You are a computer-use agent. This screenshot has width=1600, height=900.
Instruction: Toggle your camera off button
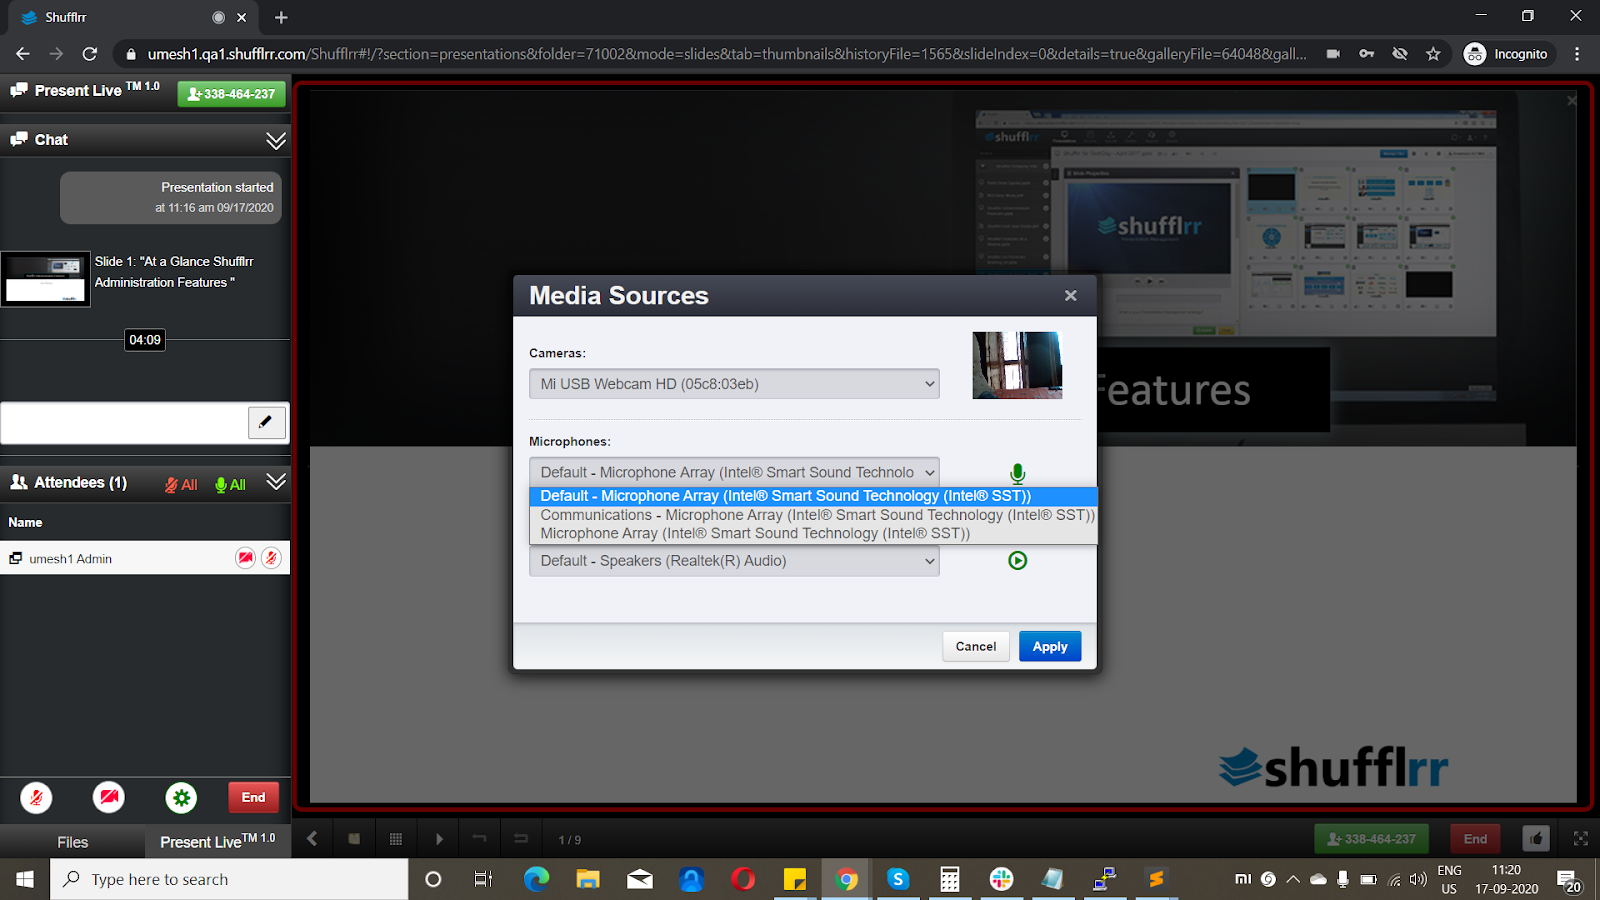click(x=109, y=798)
